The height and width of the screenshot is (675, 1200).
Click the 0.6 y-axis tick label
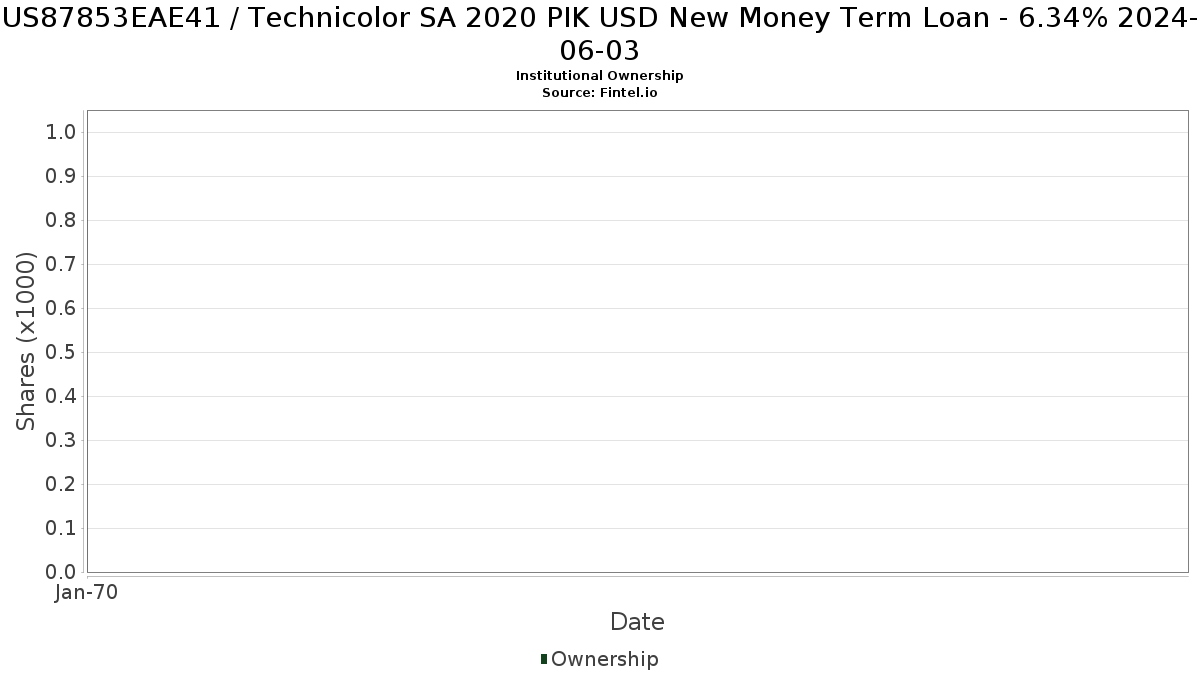click(61, 309)
